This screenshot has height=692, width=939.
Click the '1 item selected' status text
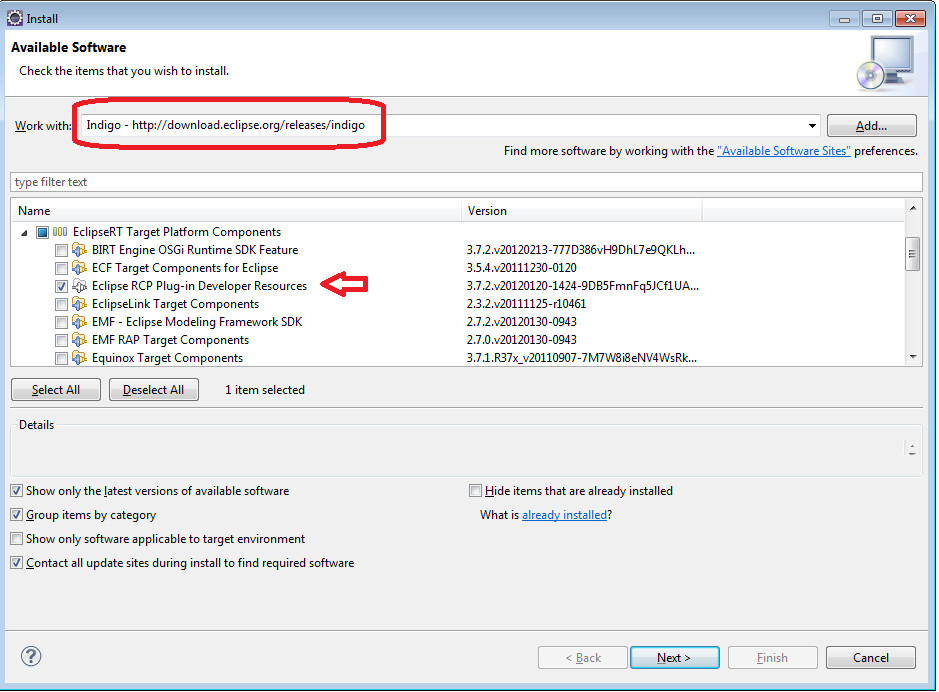coord(265,390)
